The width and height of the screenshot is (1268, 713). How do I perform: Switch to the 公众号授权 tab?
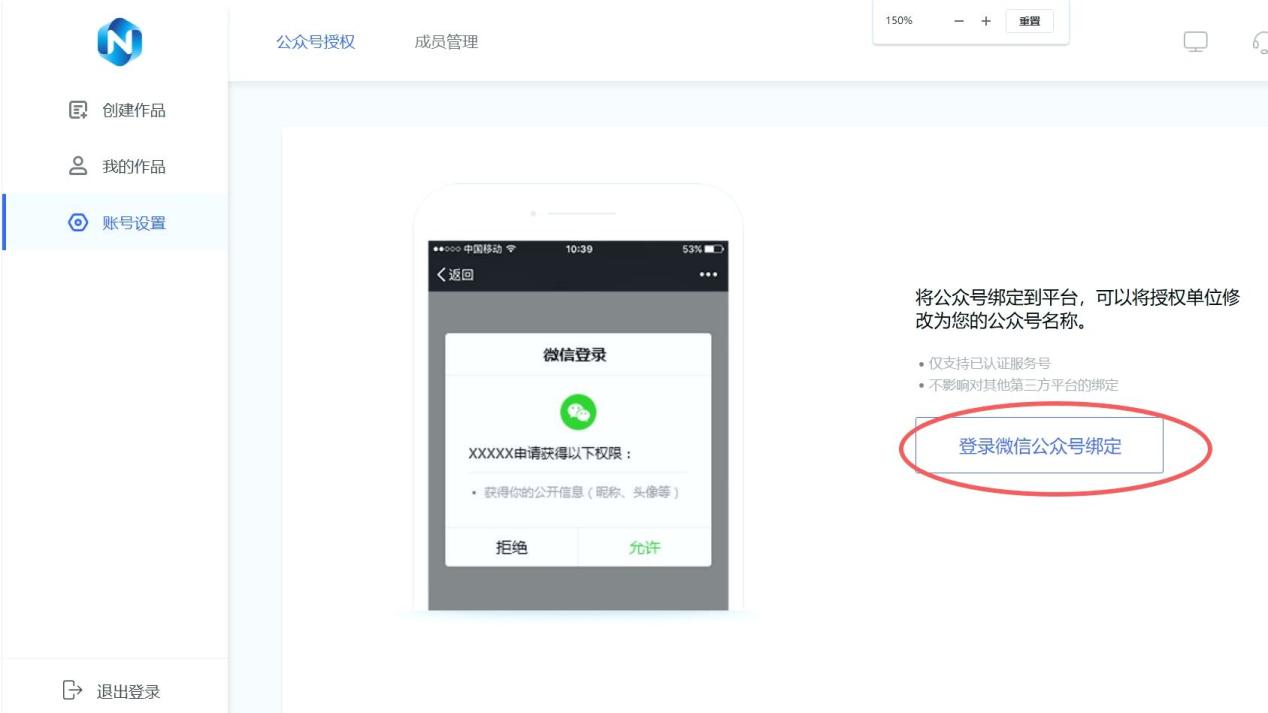pyautogui.click(x=315, y=42)
